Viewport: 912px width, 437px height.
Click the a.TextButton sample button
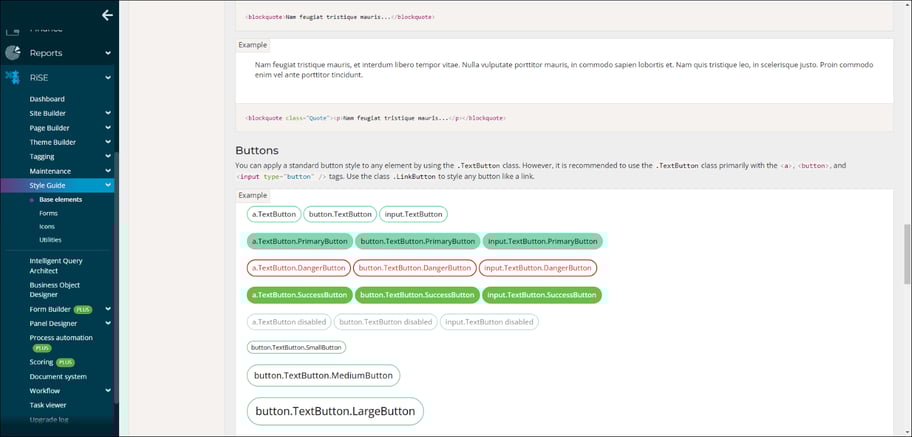pos(274,214)
